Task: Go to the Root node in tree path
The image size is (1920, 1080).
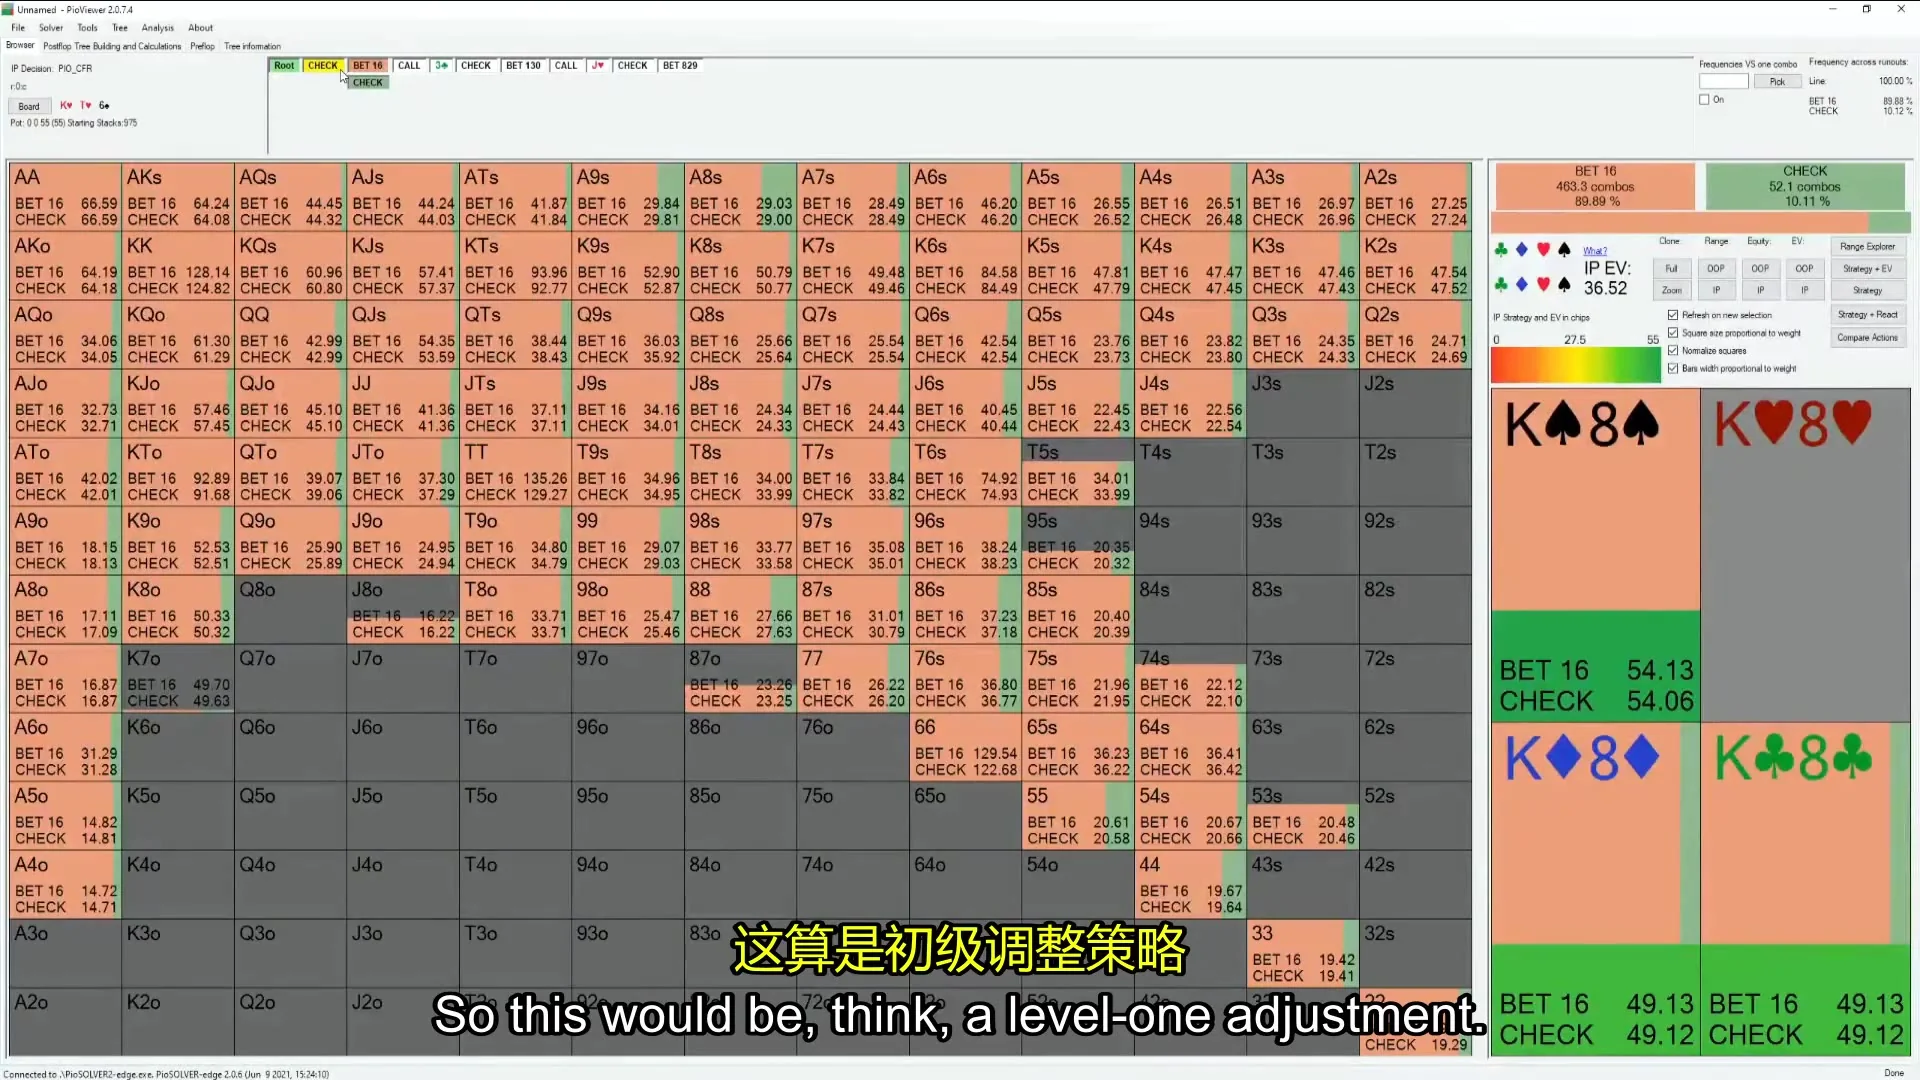Action: [x=284, y=66]
